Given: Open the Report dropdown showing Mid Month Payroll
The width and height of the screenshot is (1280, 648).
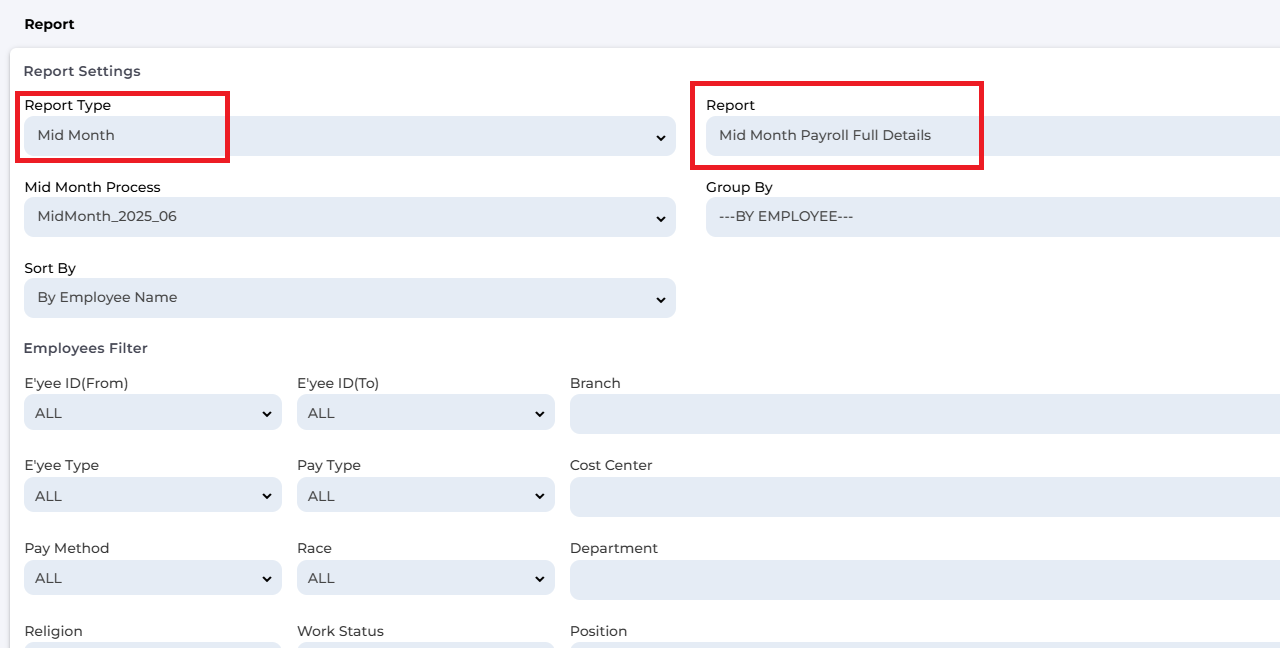Looking at the screenshot, I should [x=990, y=136].
